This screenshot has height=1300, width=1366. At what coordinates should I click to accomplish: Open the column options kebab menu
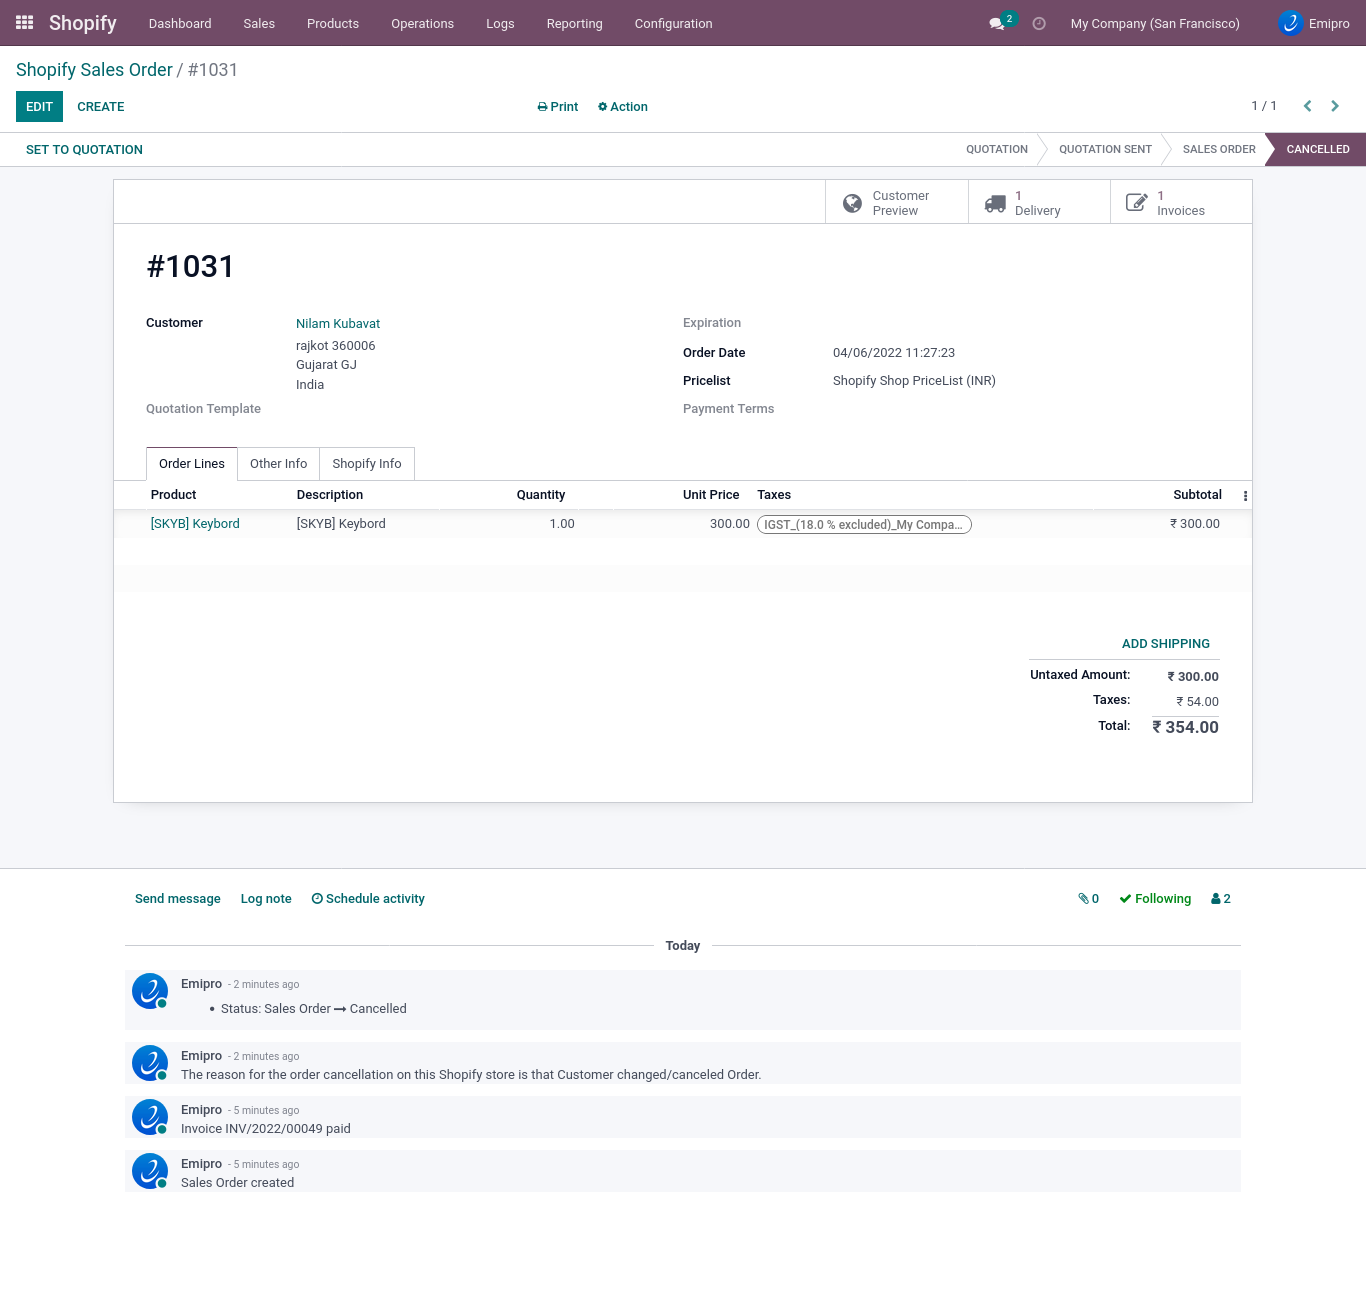(1245, 496)
